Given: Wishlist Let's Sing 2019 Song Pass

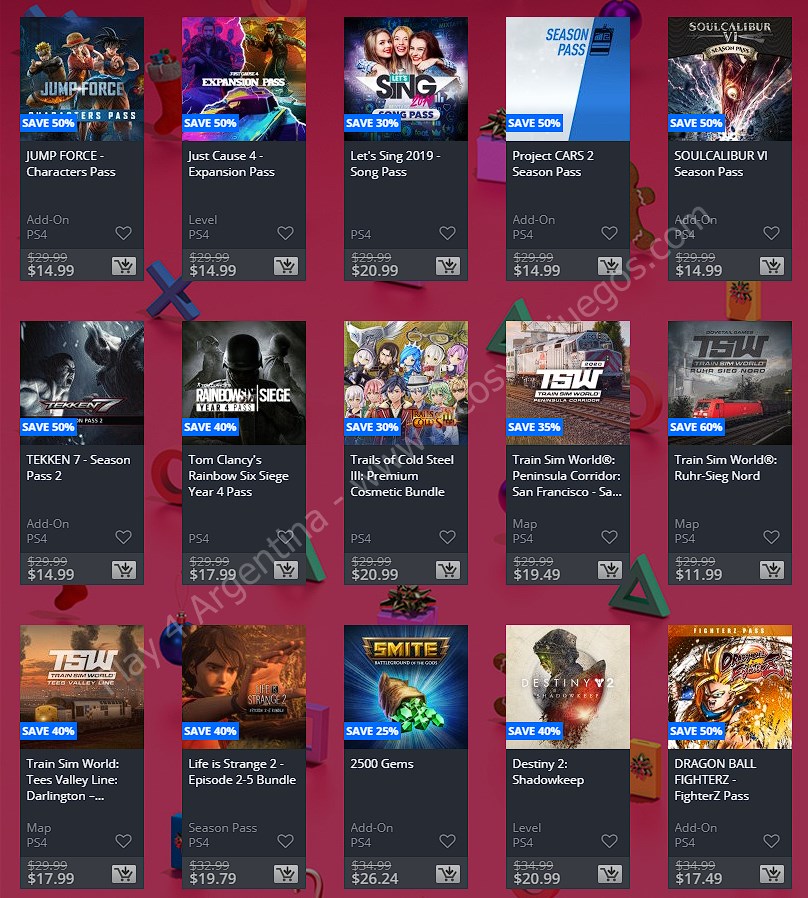Looking at the screenshot, I should [447, 233].
